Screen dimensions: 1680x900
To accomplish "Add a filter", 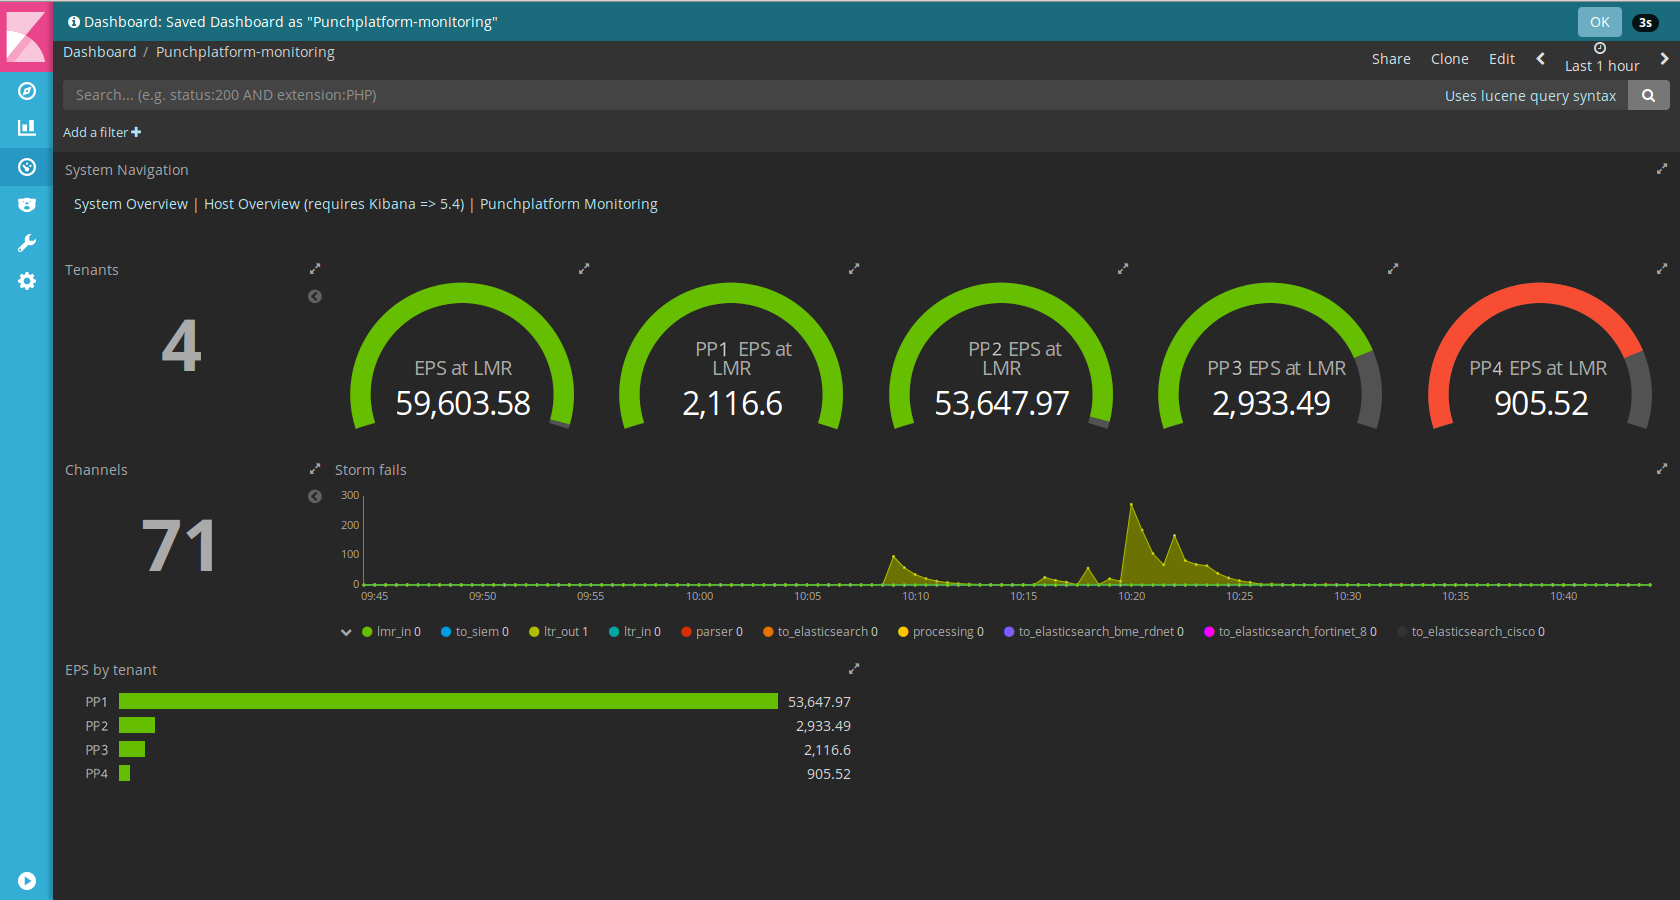I will 102,132.
